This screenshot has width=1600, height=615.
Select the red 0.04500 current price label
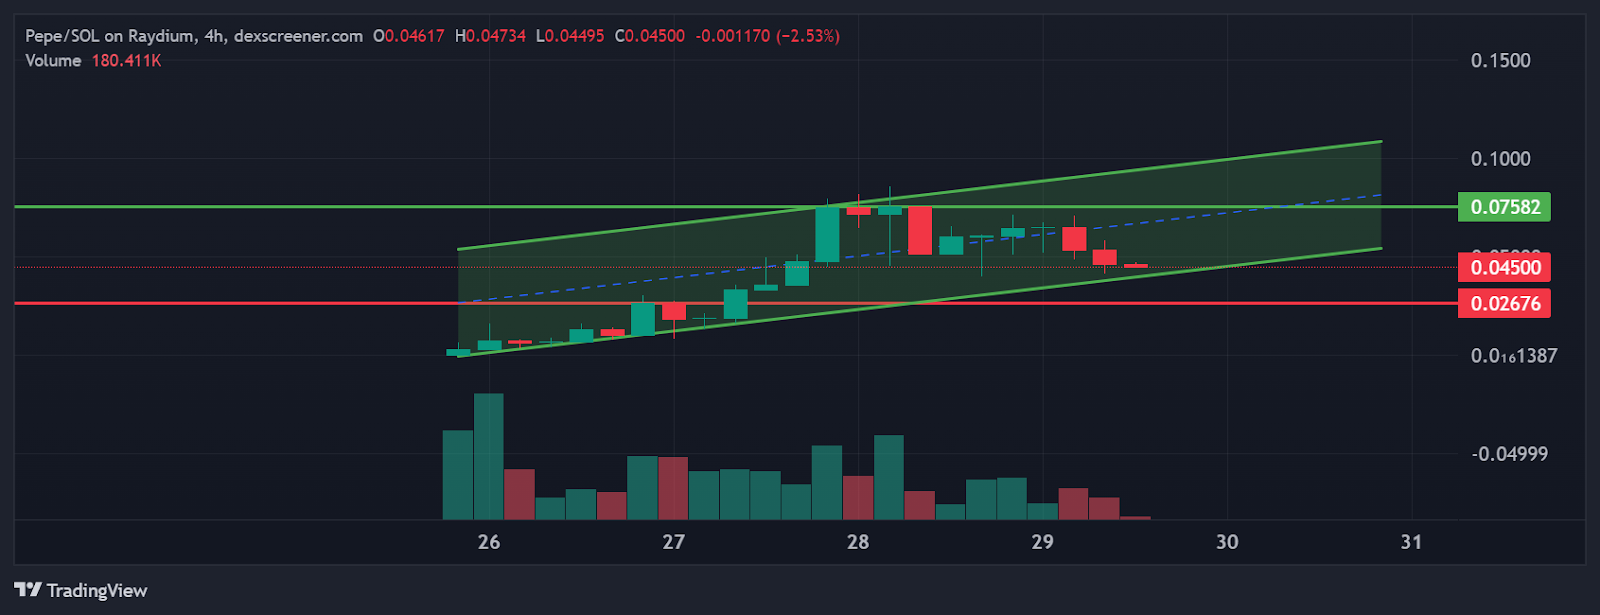point(1503,268)
